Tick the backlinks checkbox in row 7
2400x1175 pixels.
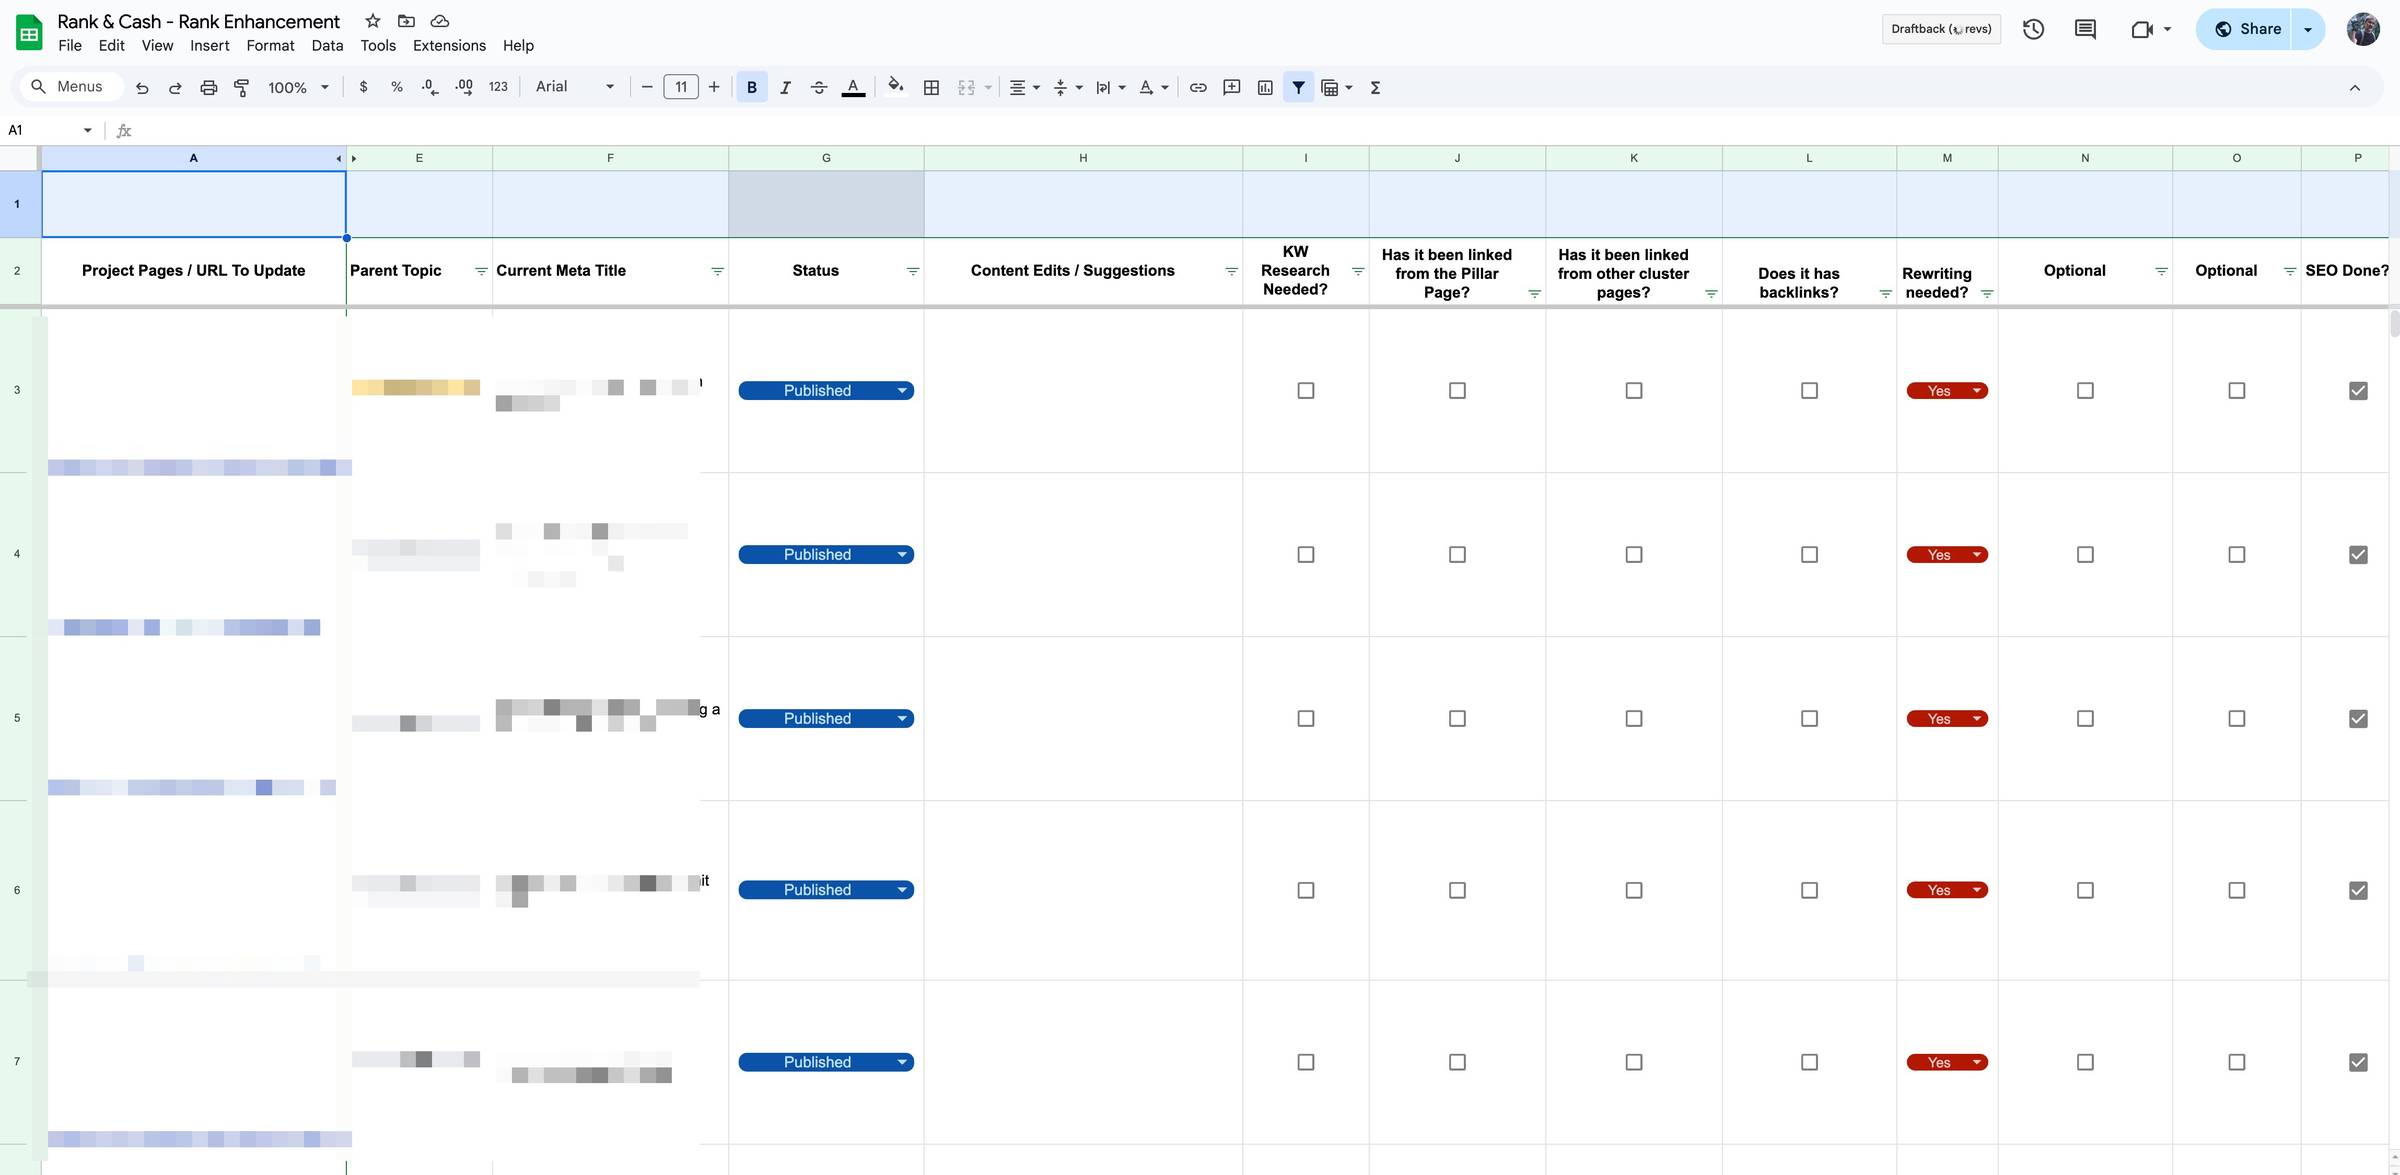pos(1809,1062)
